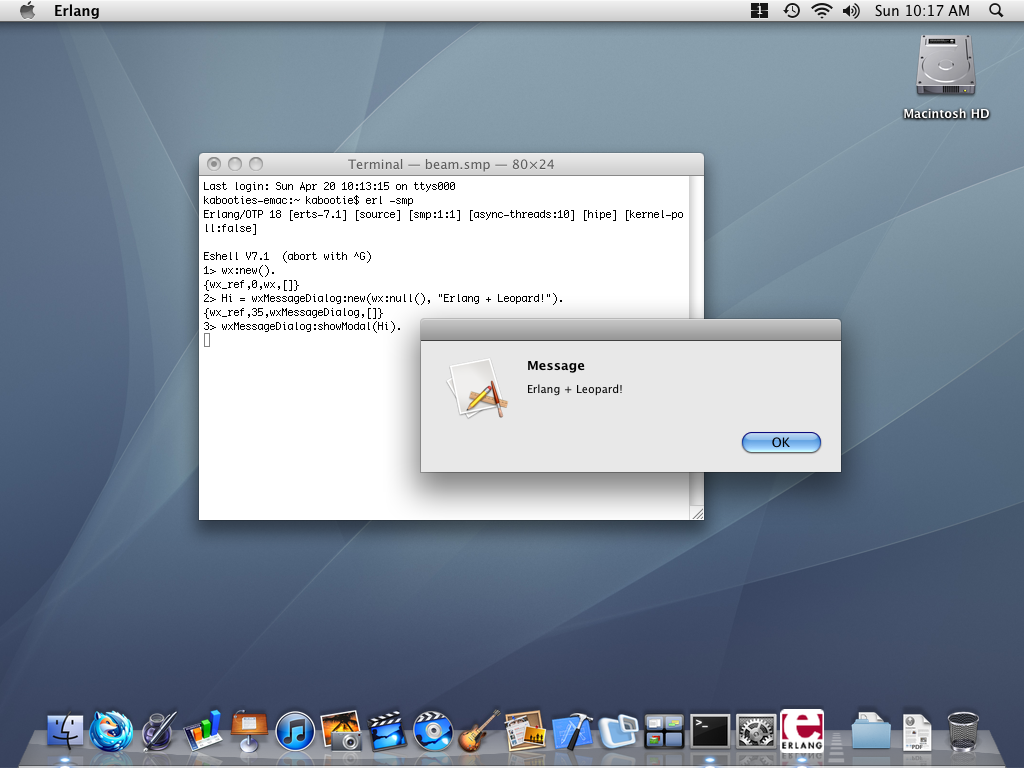Click OK in the Message dialog
Viewport: 1024px width, 768px height.
781,442
